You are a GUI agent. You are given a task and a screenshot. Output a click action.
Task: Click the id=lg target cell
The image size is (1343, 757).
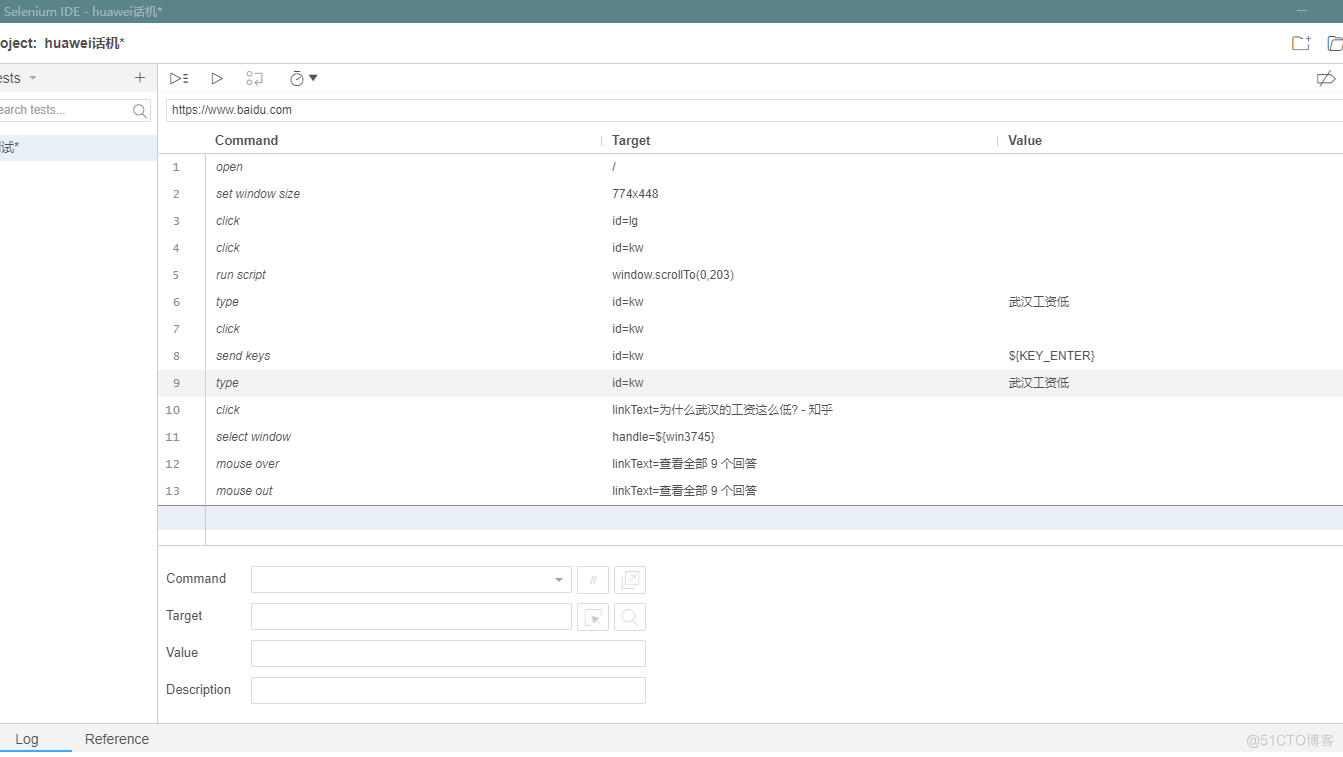(625, 221)
